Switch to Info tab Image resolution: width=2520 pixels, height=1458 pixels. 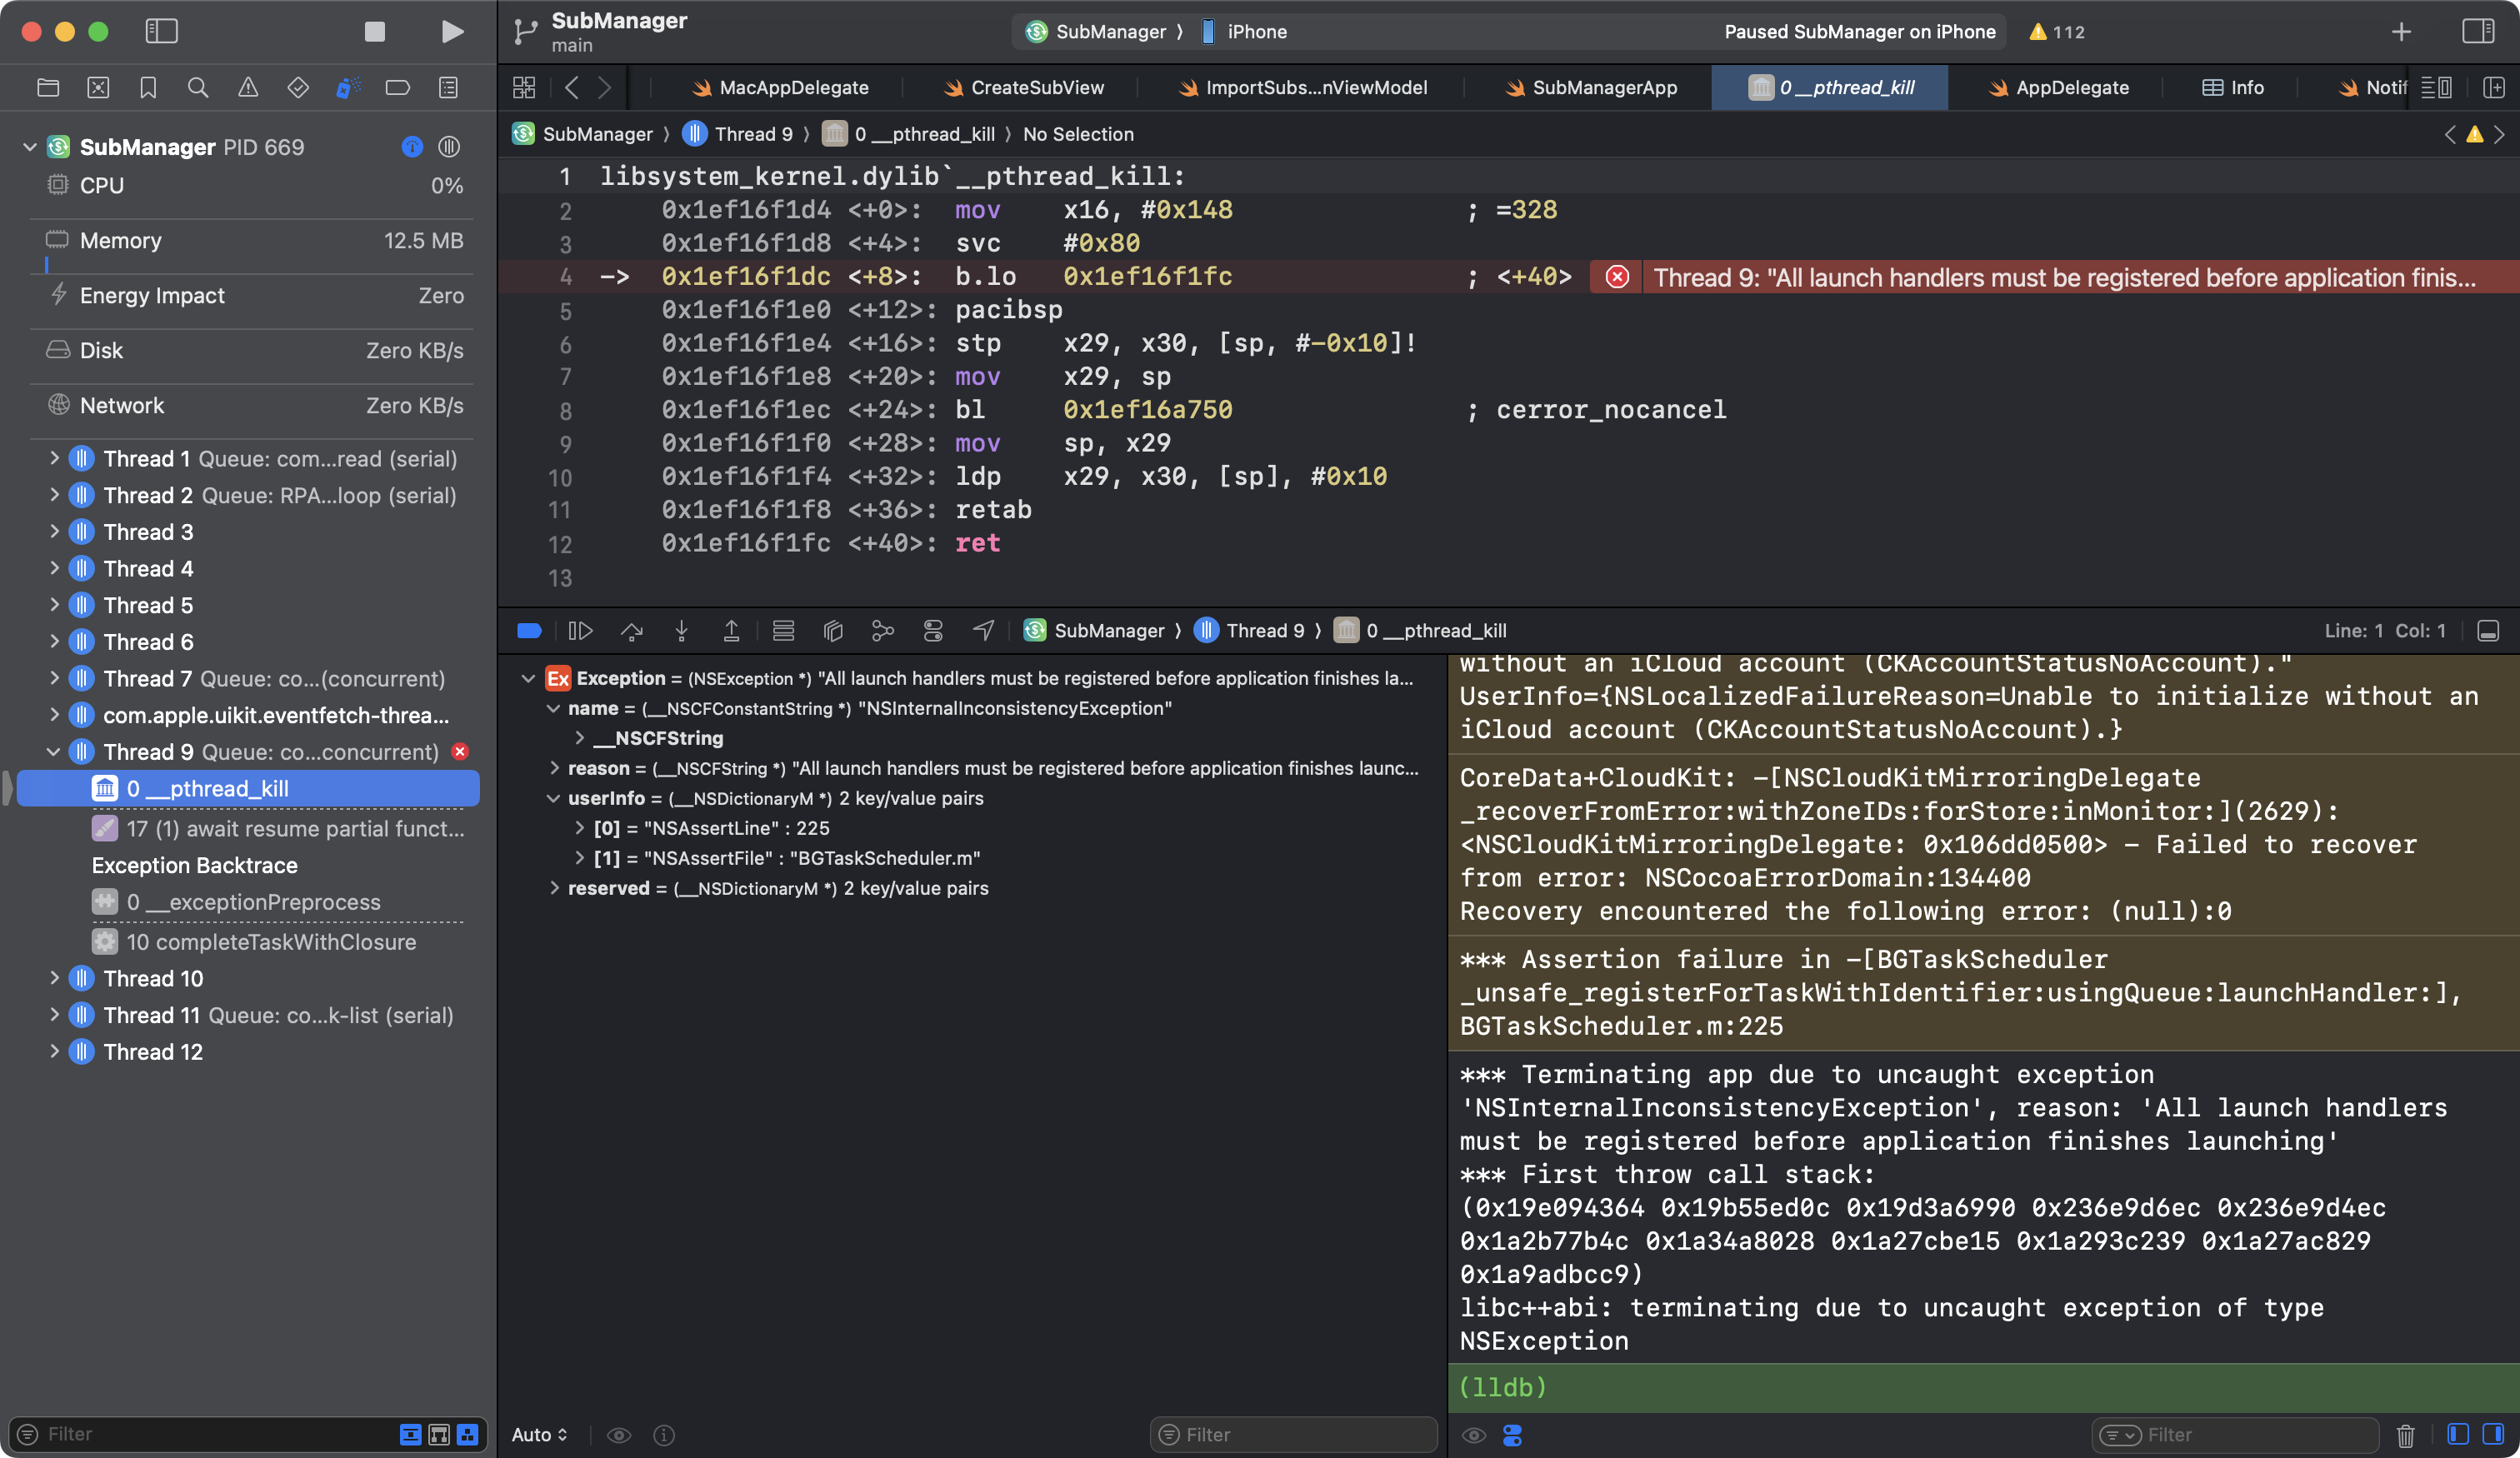tap(2233, 88)
